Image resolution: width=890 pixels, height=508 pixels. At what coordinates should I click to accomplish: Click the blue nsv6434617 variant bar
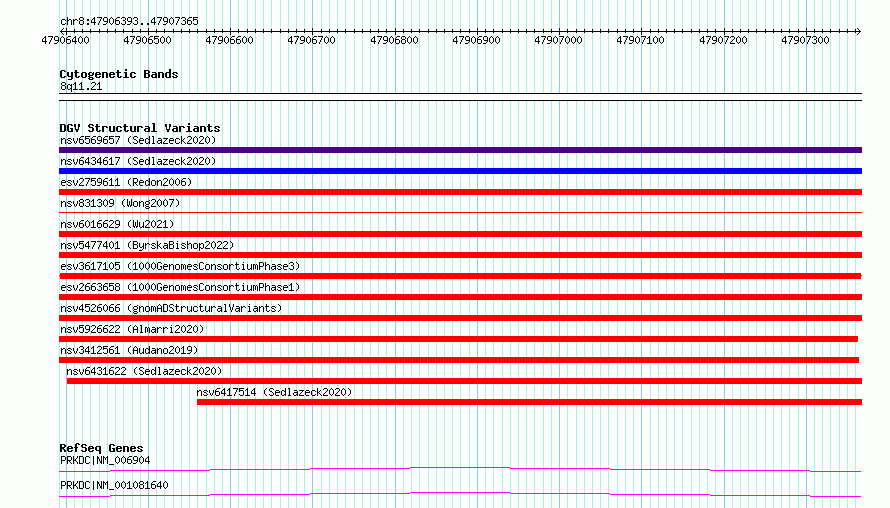pos(460,171)
